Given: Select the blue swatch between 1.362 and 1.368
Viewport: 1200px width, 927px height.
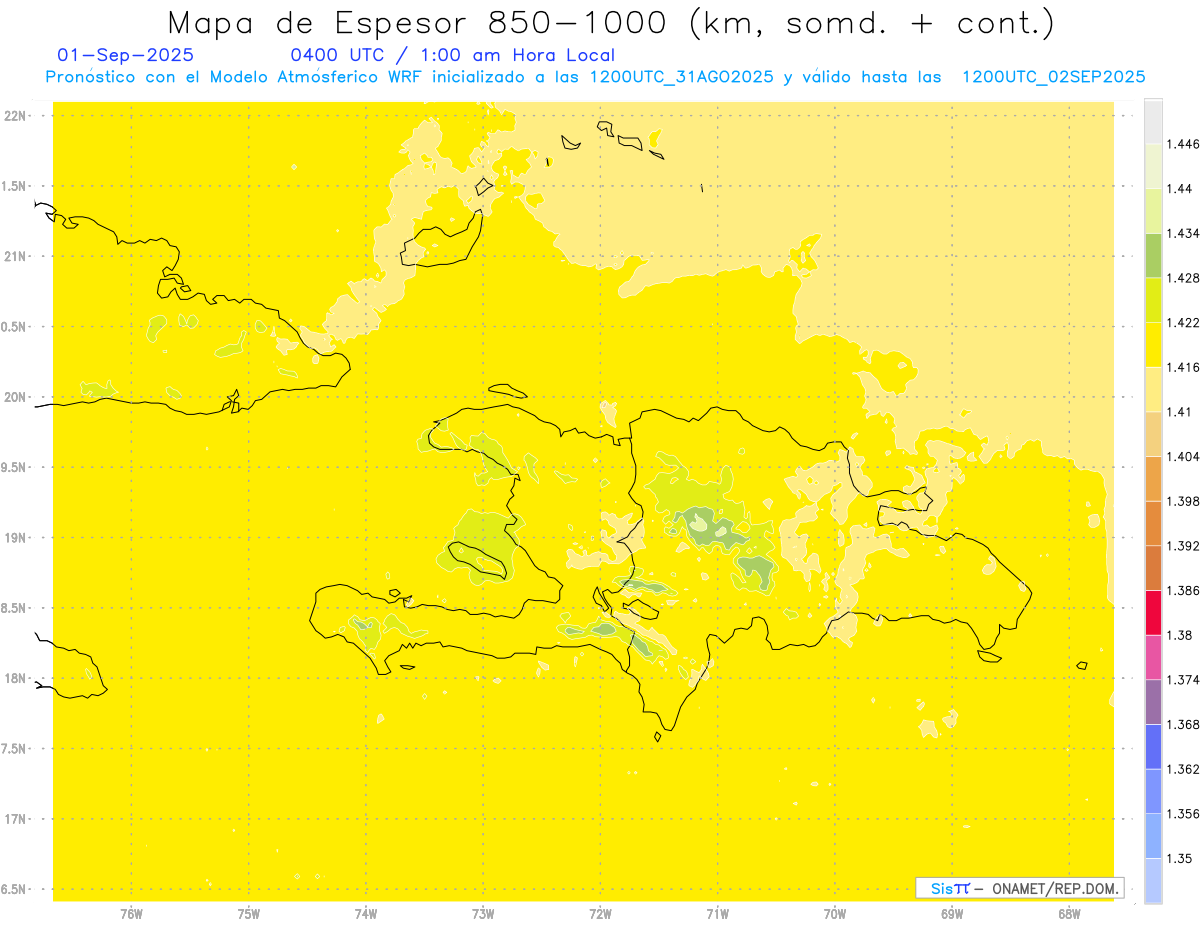Looking at the screenshot, I should click(x=1153, y=747).
